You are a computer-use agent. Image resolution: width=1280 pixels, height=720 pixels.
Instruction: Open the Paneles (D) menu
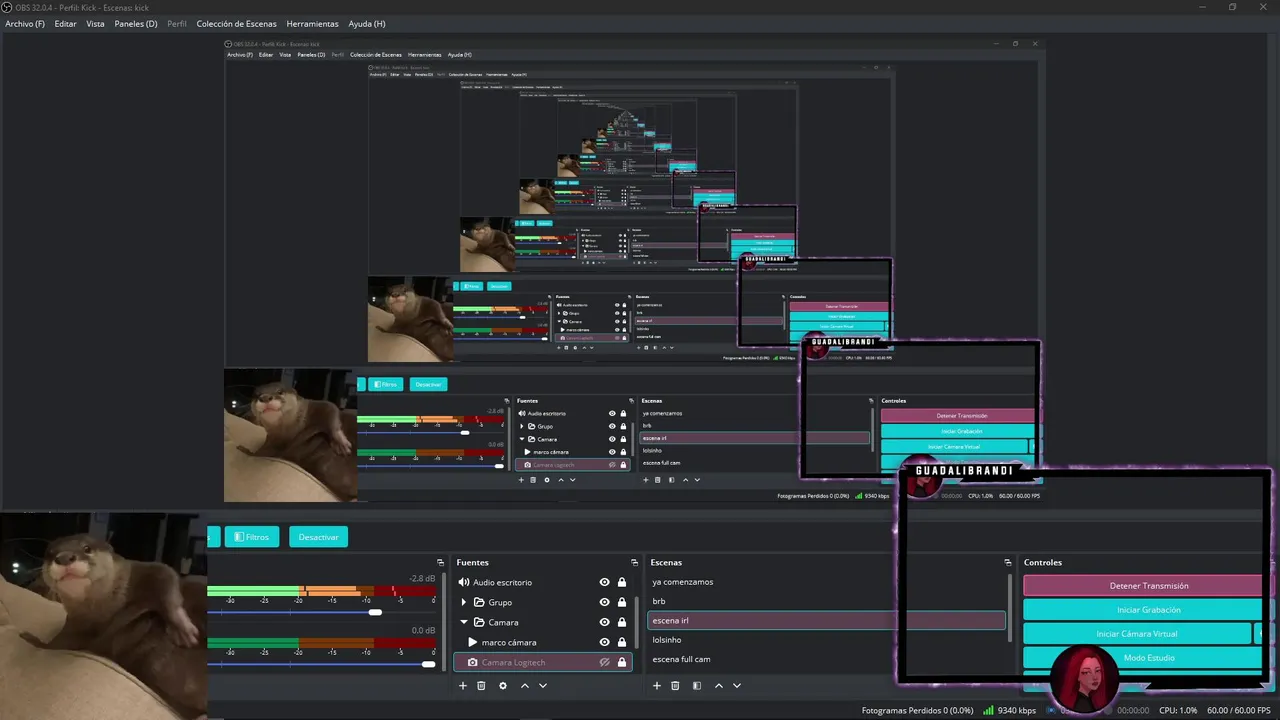(x=136, y=23)
